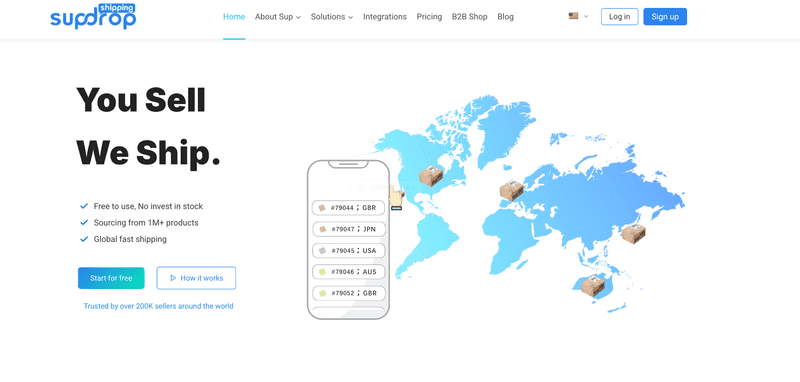This screenshot has width=800, height=382.
Task: Click the Start for free button
Action: pyautogui.click(x=111, y=278)
